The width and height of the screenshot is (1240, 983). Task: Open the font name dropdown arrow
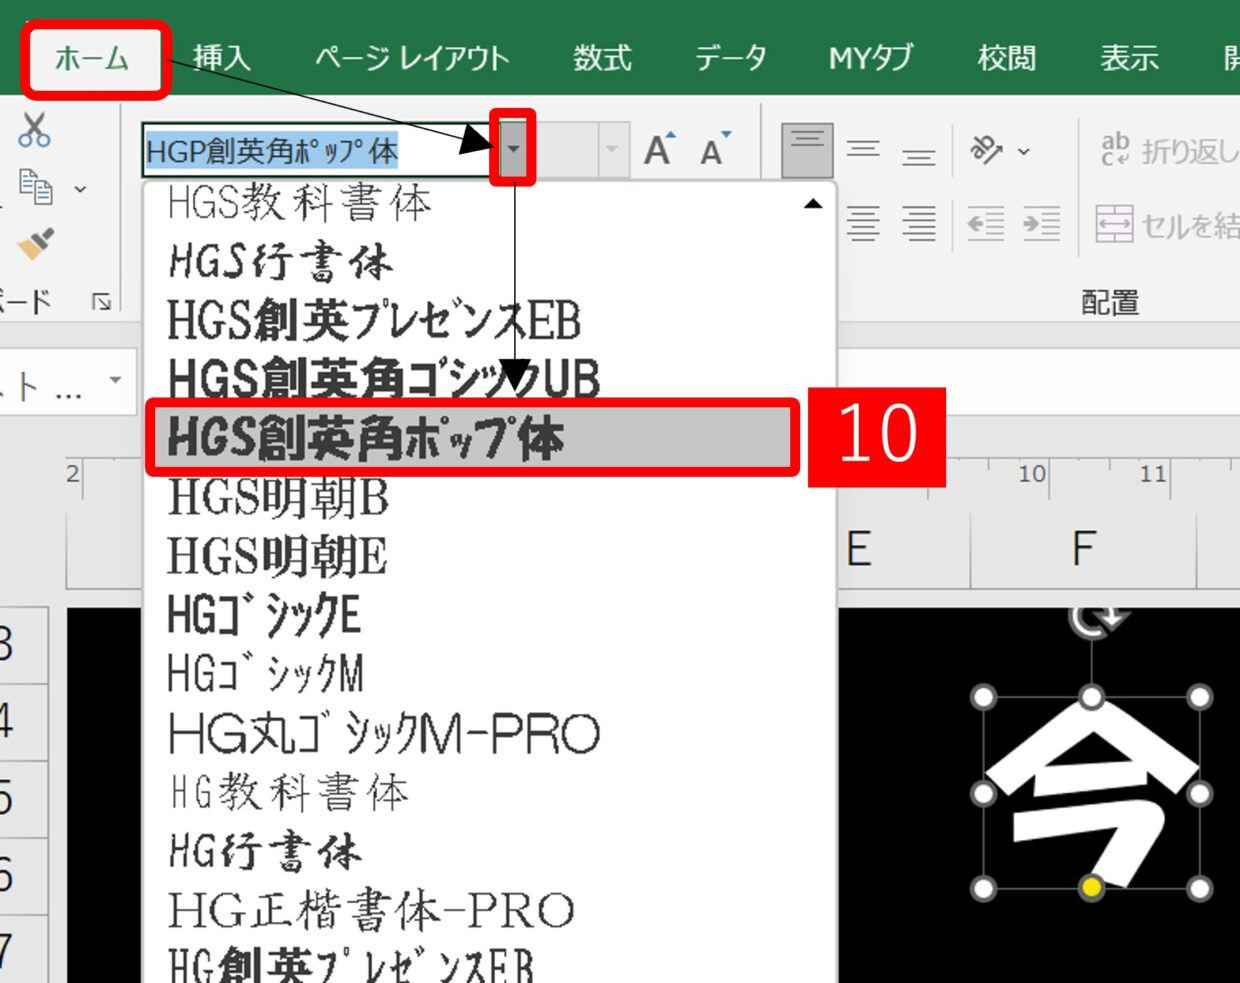coord(513,149)
